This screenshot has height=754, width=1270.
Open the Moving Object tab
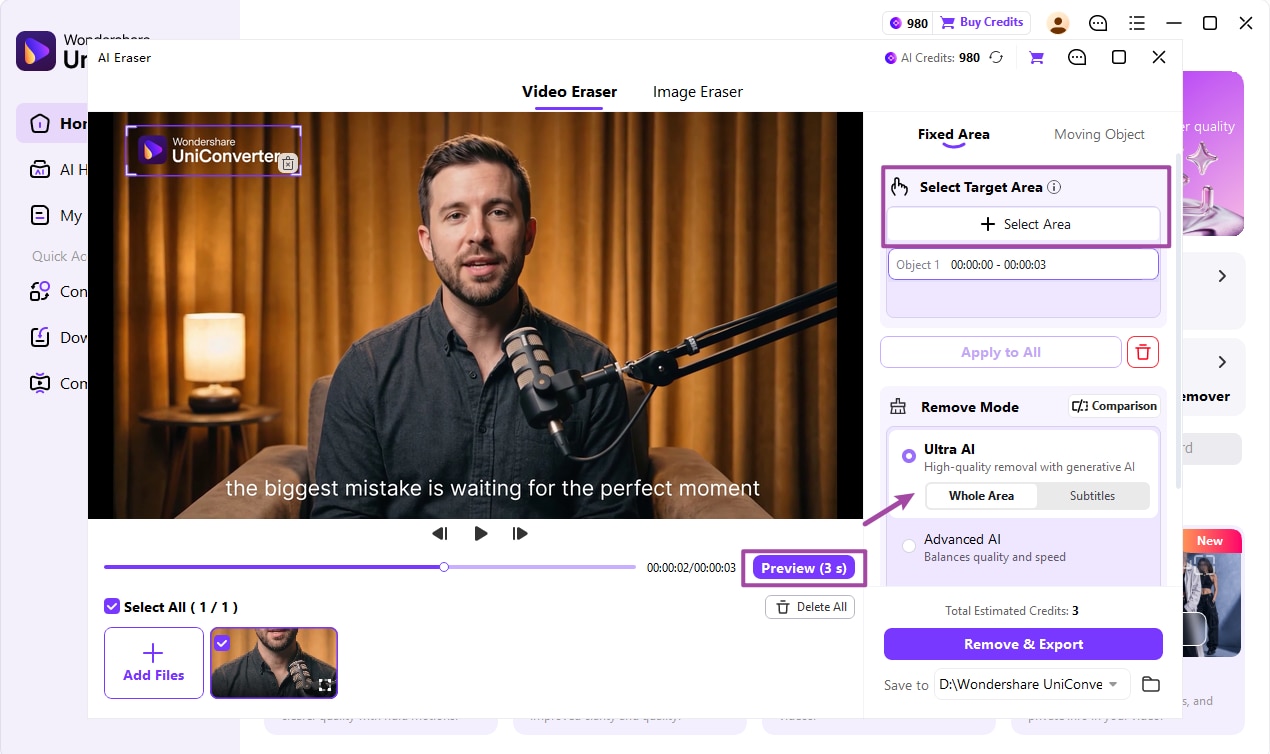1099,134
